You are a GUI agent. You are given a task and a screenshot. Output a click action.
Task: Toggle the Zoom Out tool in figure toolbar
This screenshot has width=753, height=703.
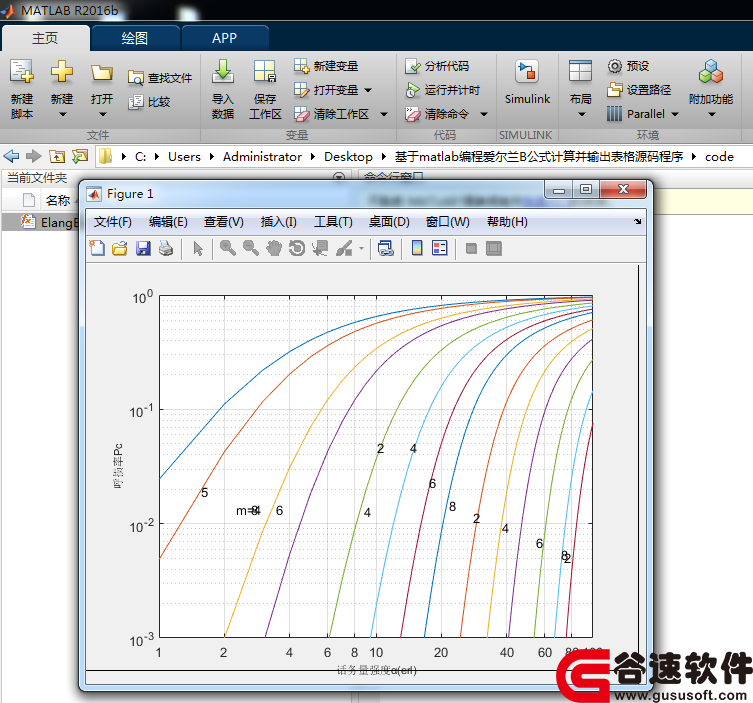tap(251, 248)
